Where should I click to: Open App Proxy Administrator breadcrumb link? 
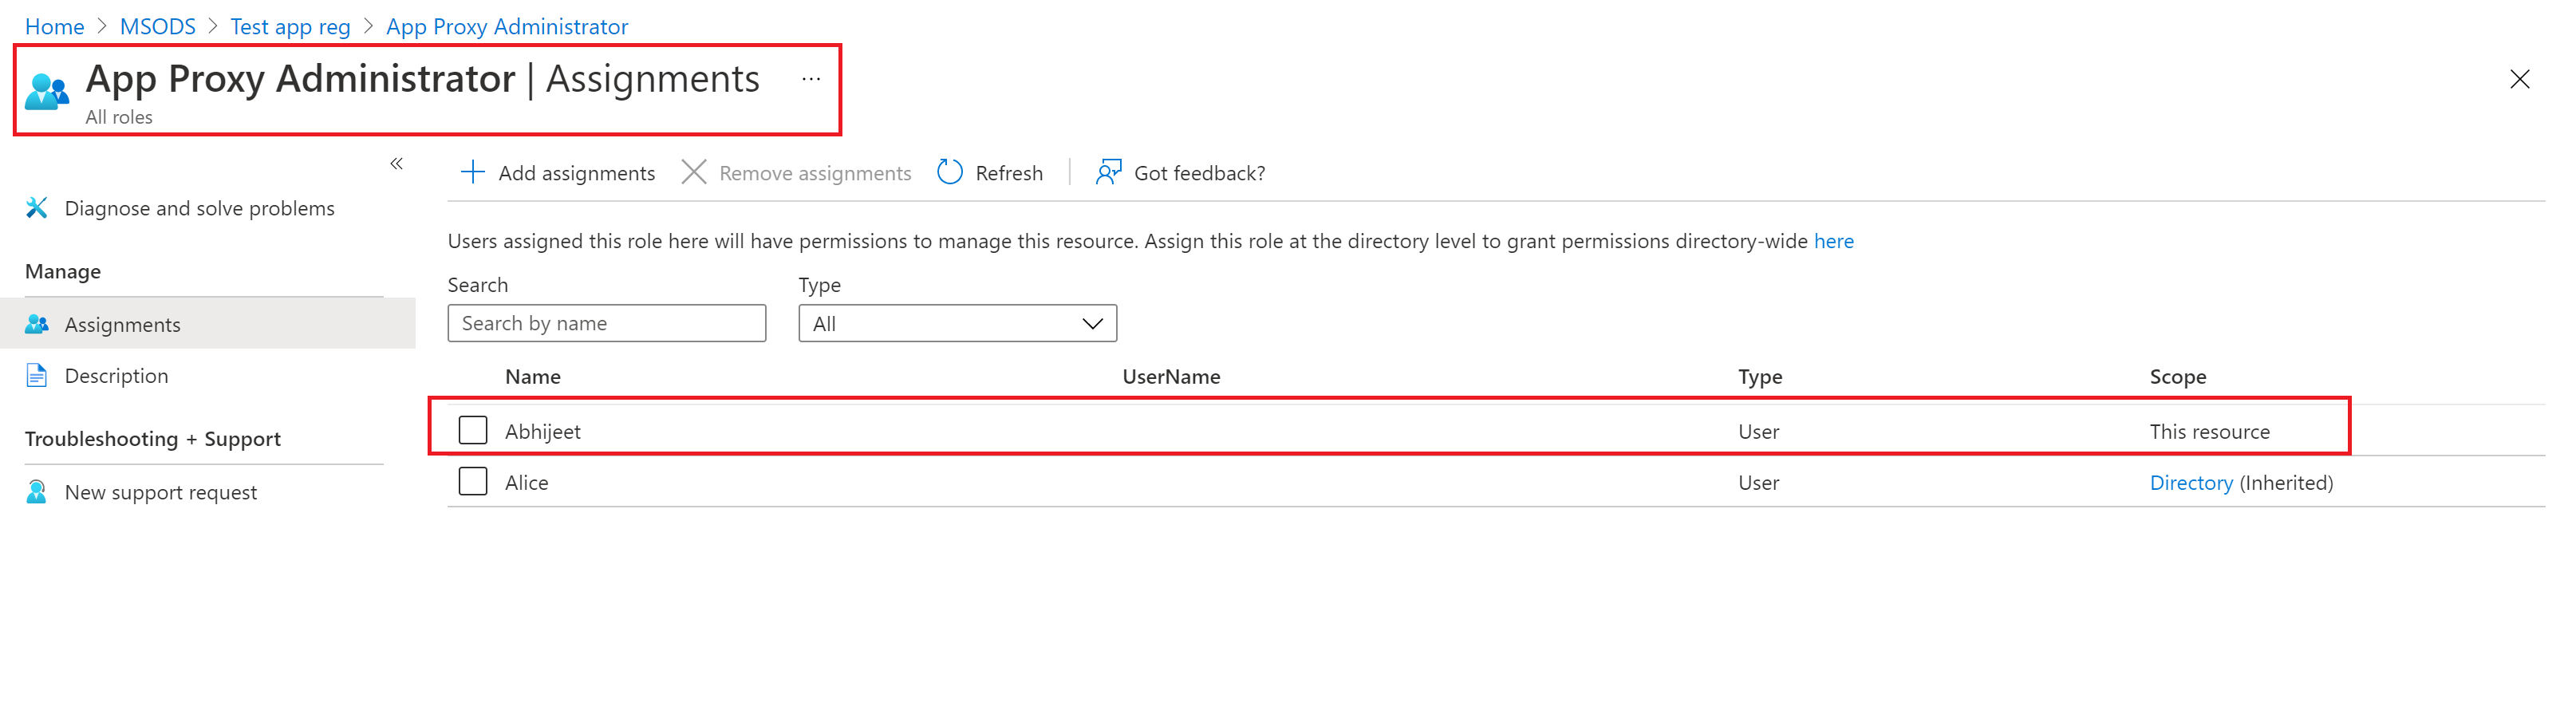507,26
